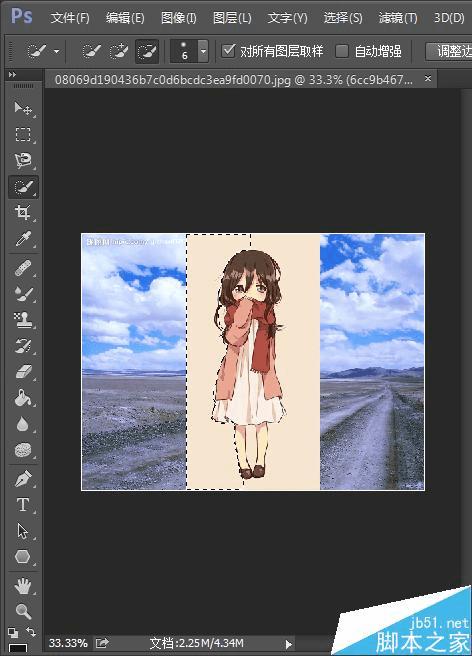Viewport: 472px width, 656px height.
Task: Select the Pen tool
Action: pyautogui.click(x=23, y=479)
